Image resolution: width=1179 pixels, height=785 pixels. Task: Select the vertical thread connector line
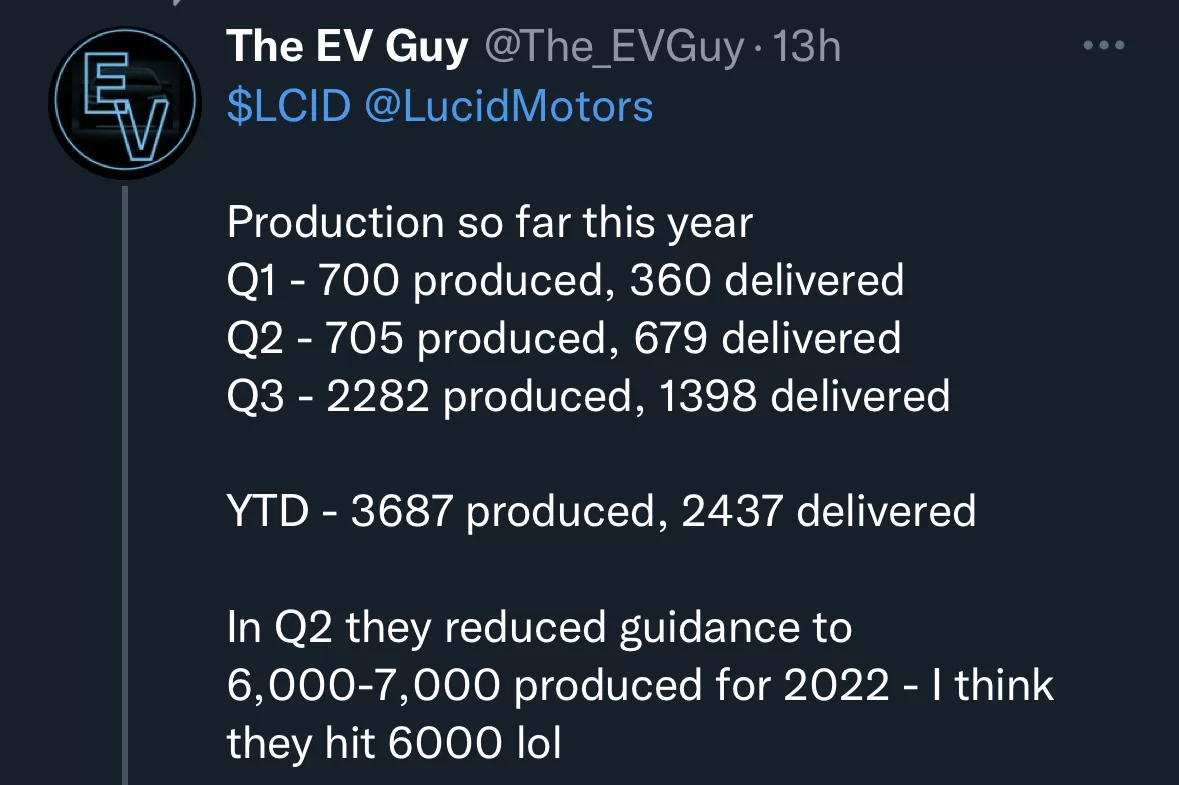pos(125,485)
